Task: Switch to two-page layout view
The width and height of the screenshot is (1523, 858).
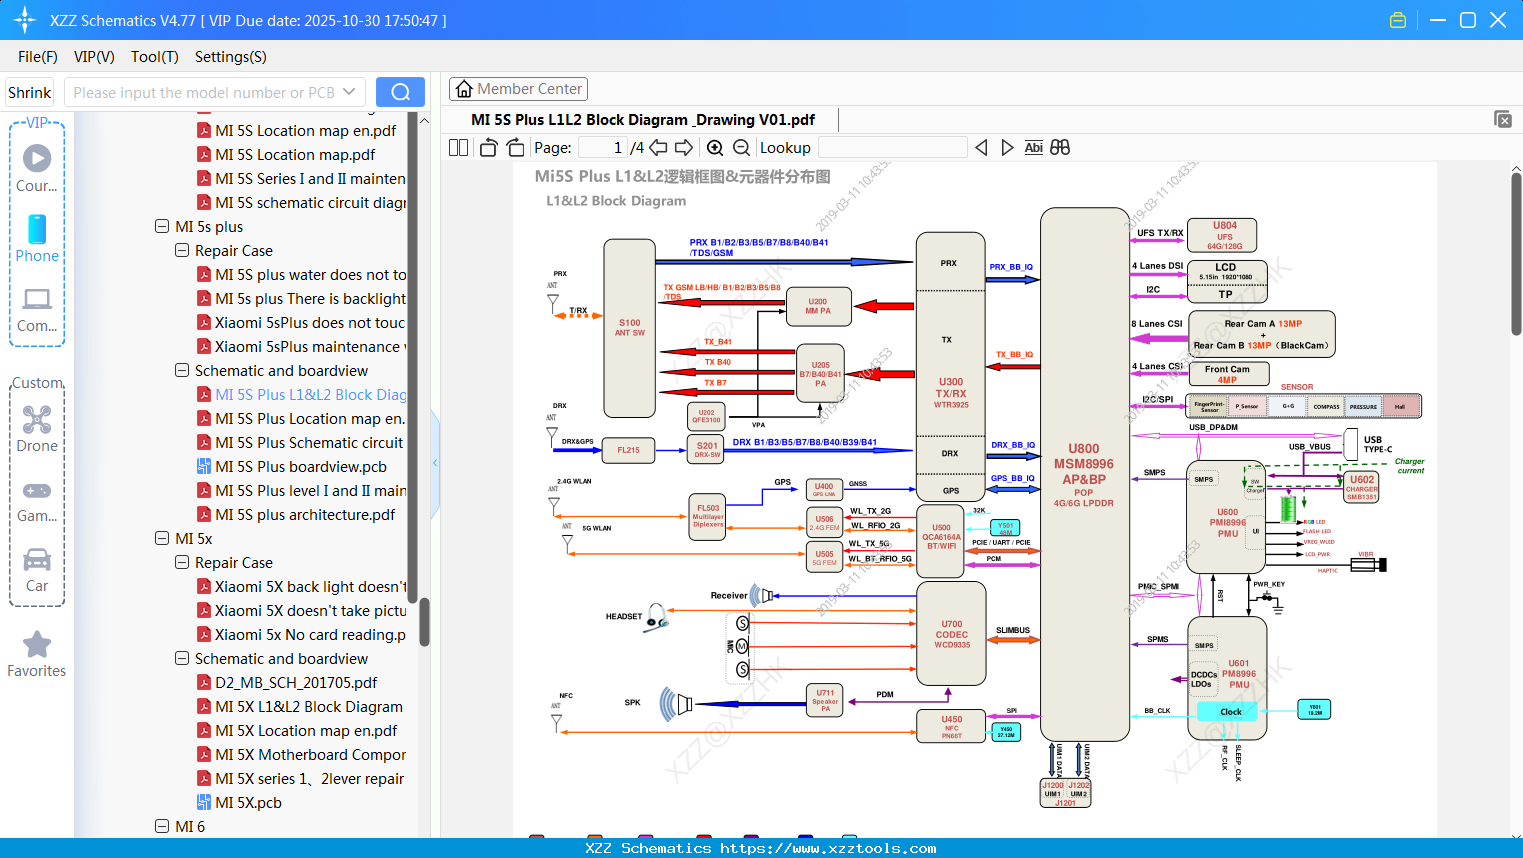Action: point(457,147)
